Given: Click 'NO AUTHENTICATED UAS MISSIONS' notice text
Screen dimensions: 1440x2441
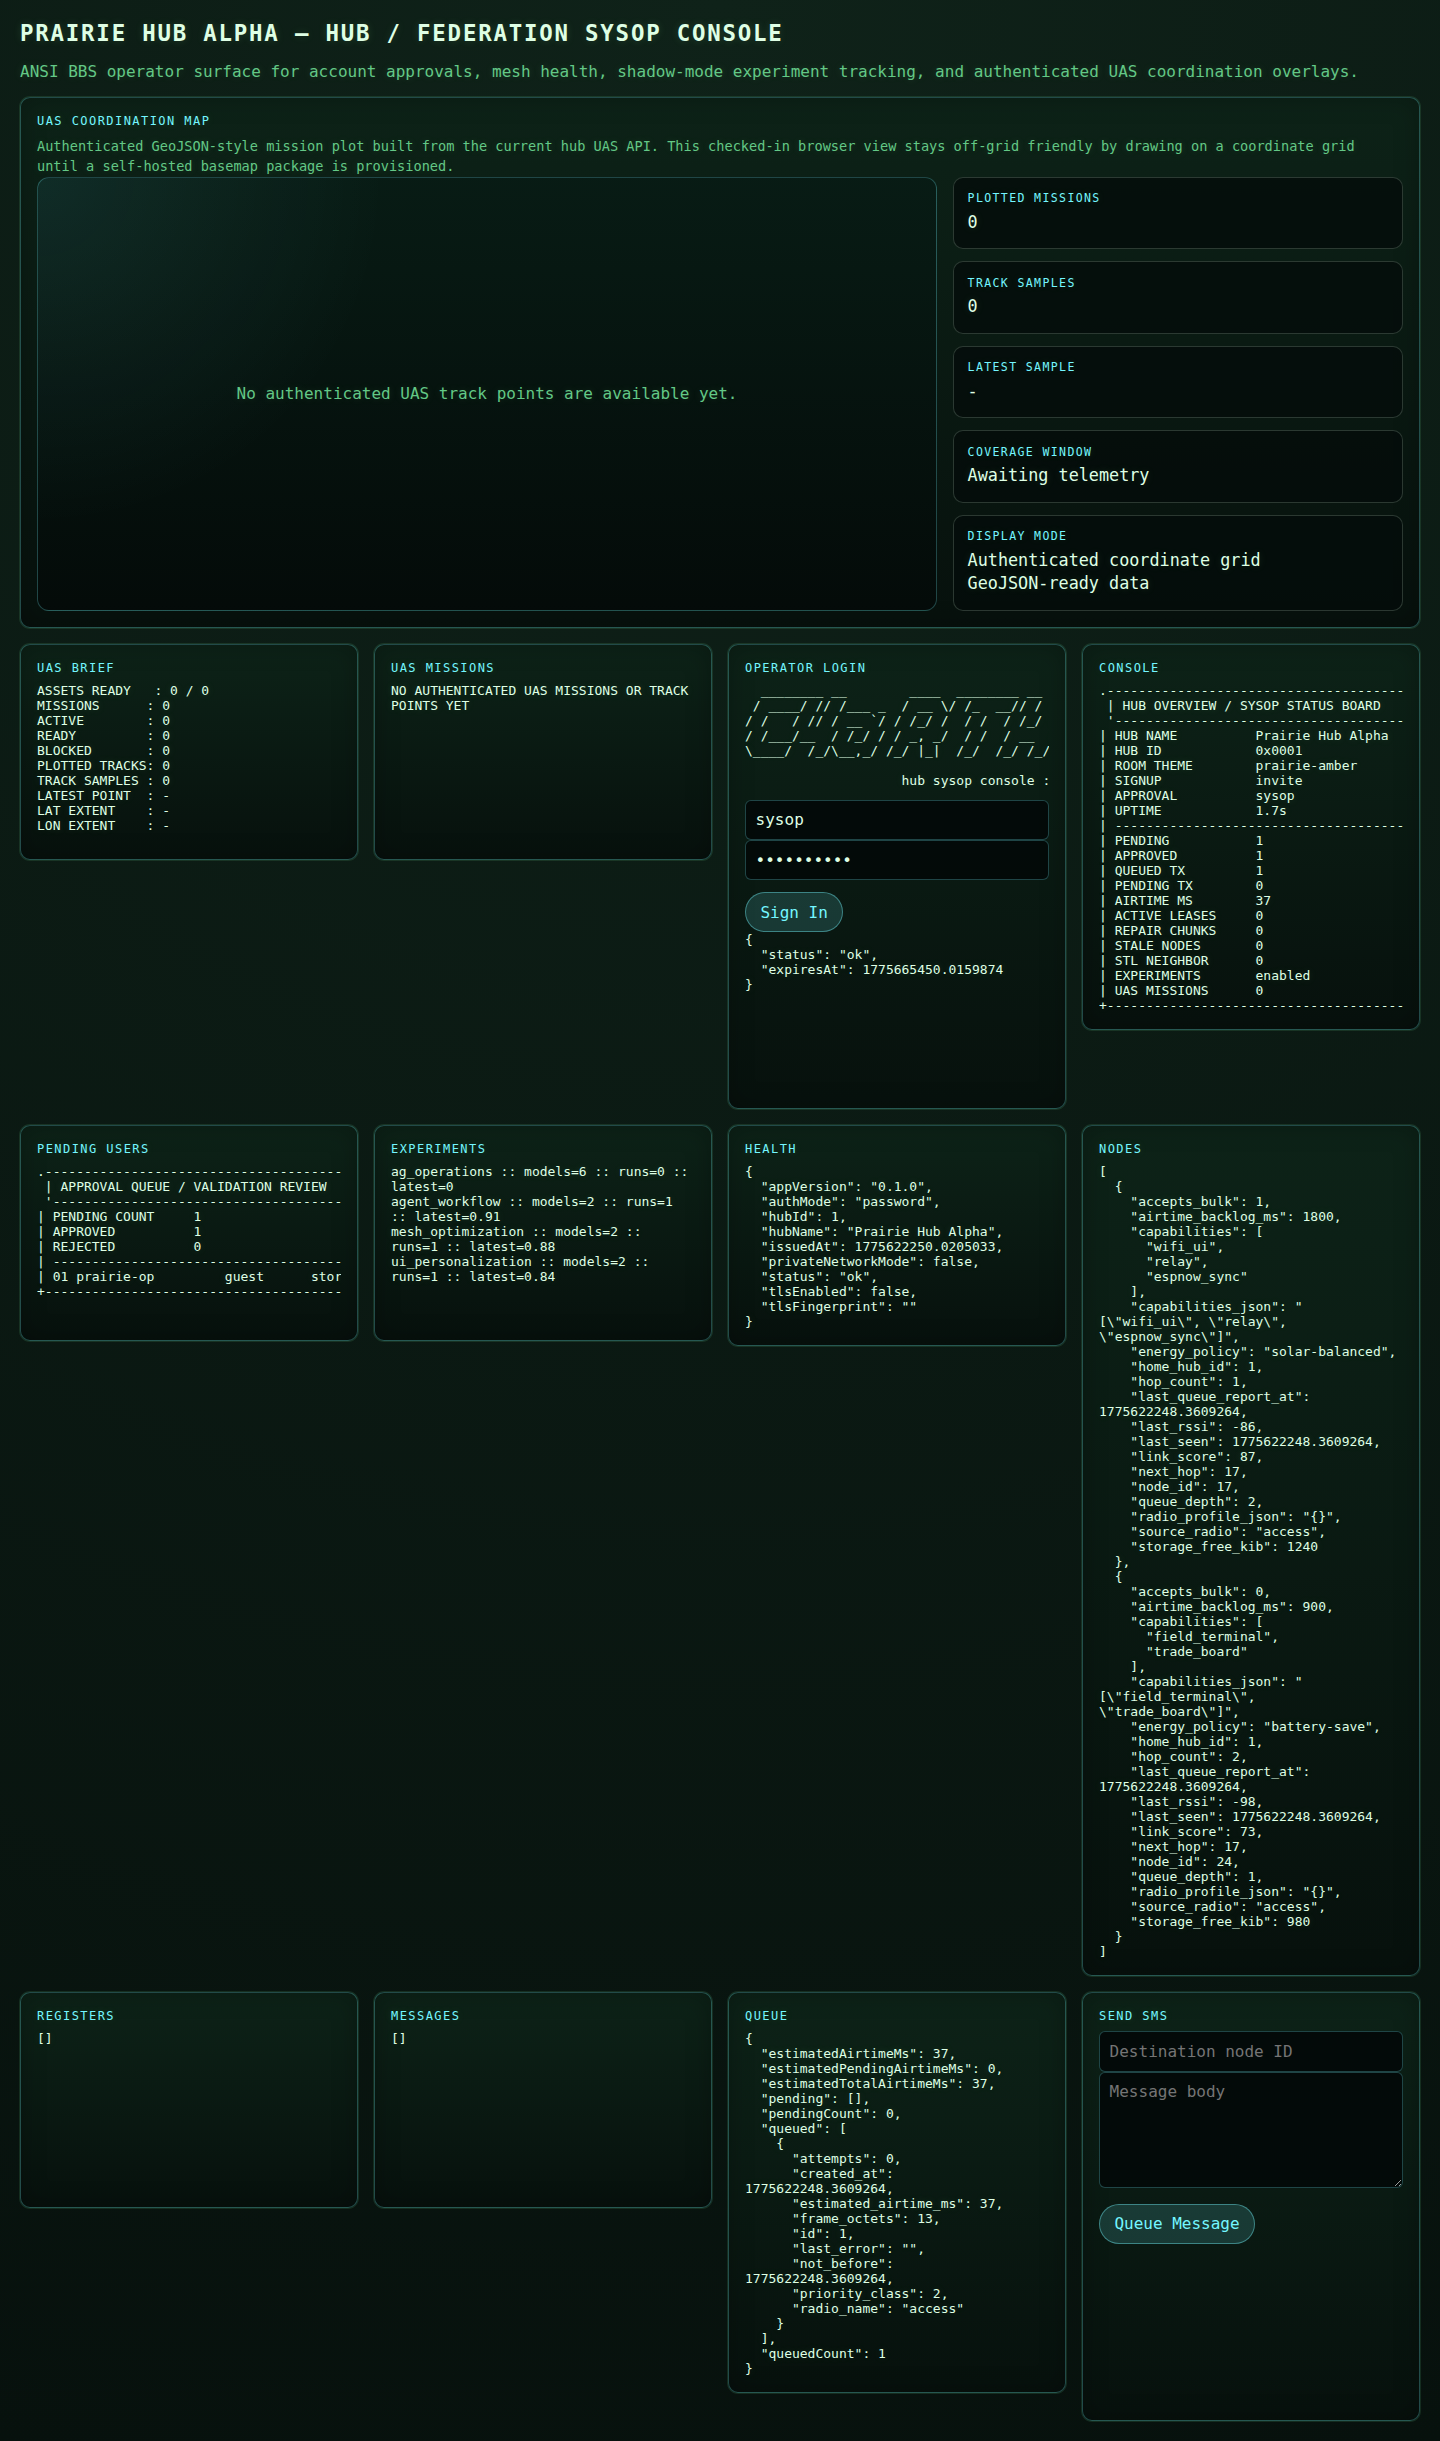Looking at the screenshot, I should point(539,698).
